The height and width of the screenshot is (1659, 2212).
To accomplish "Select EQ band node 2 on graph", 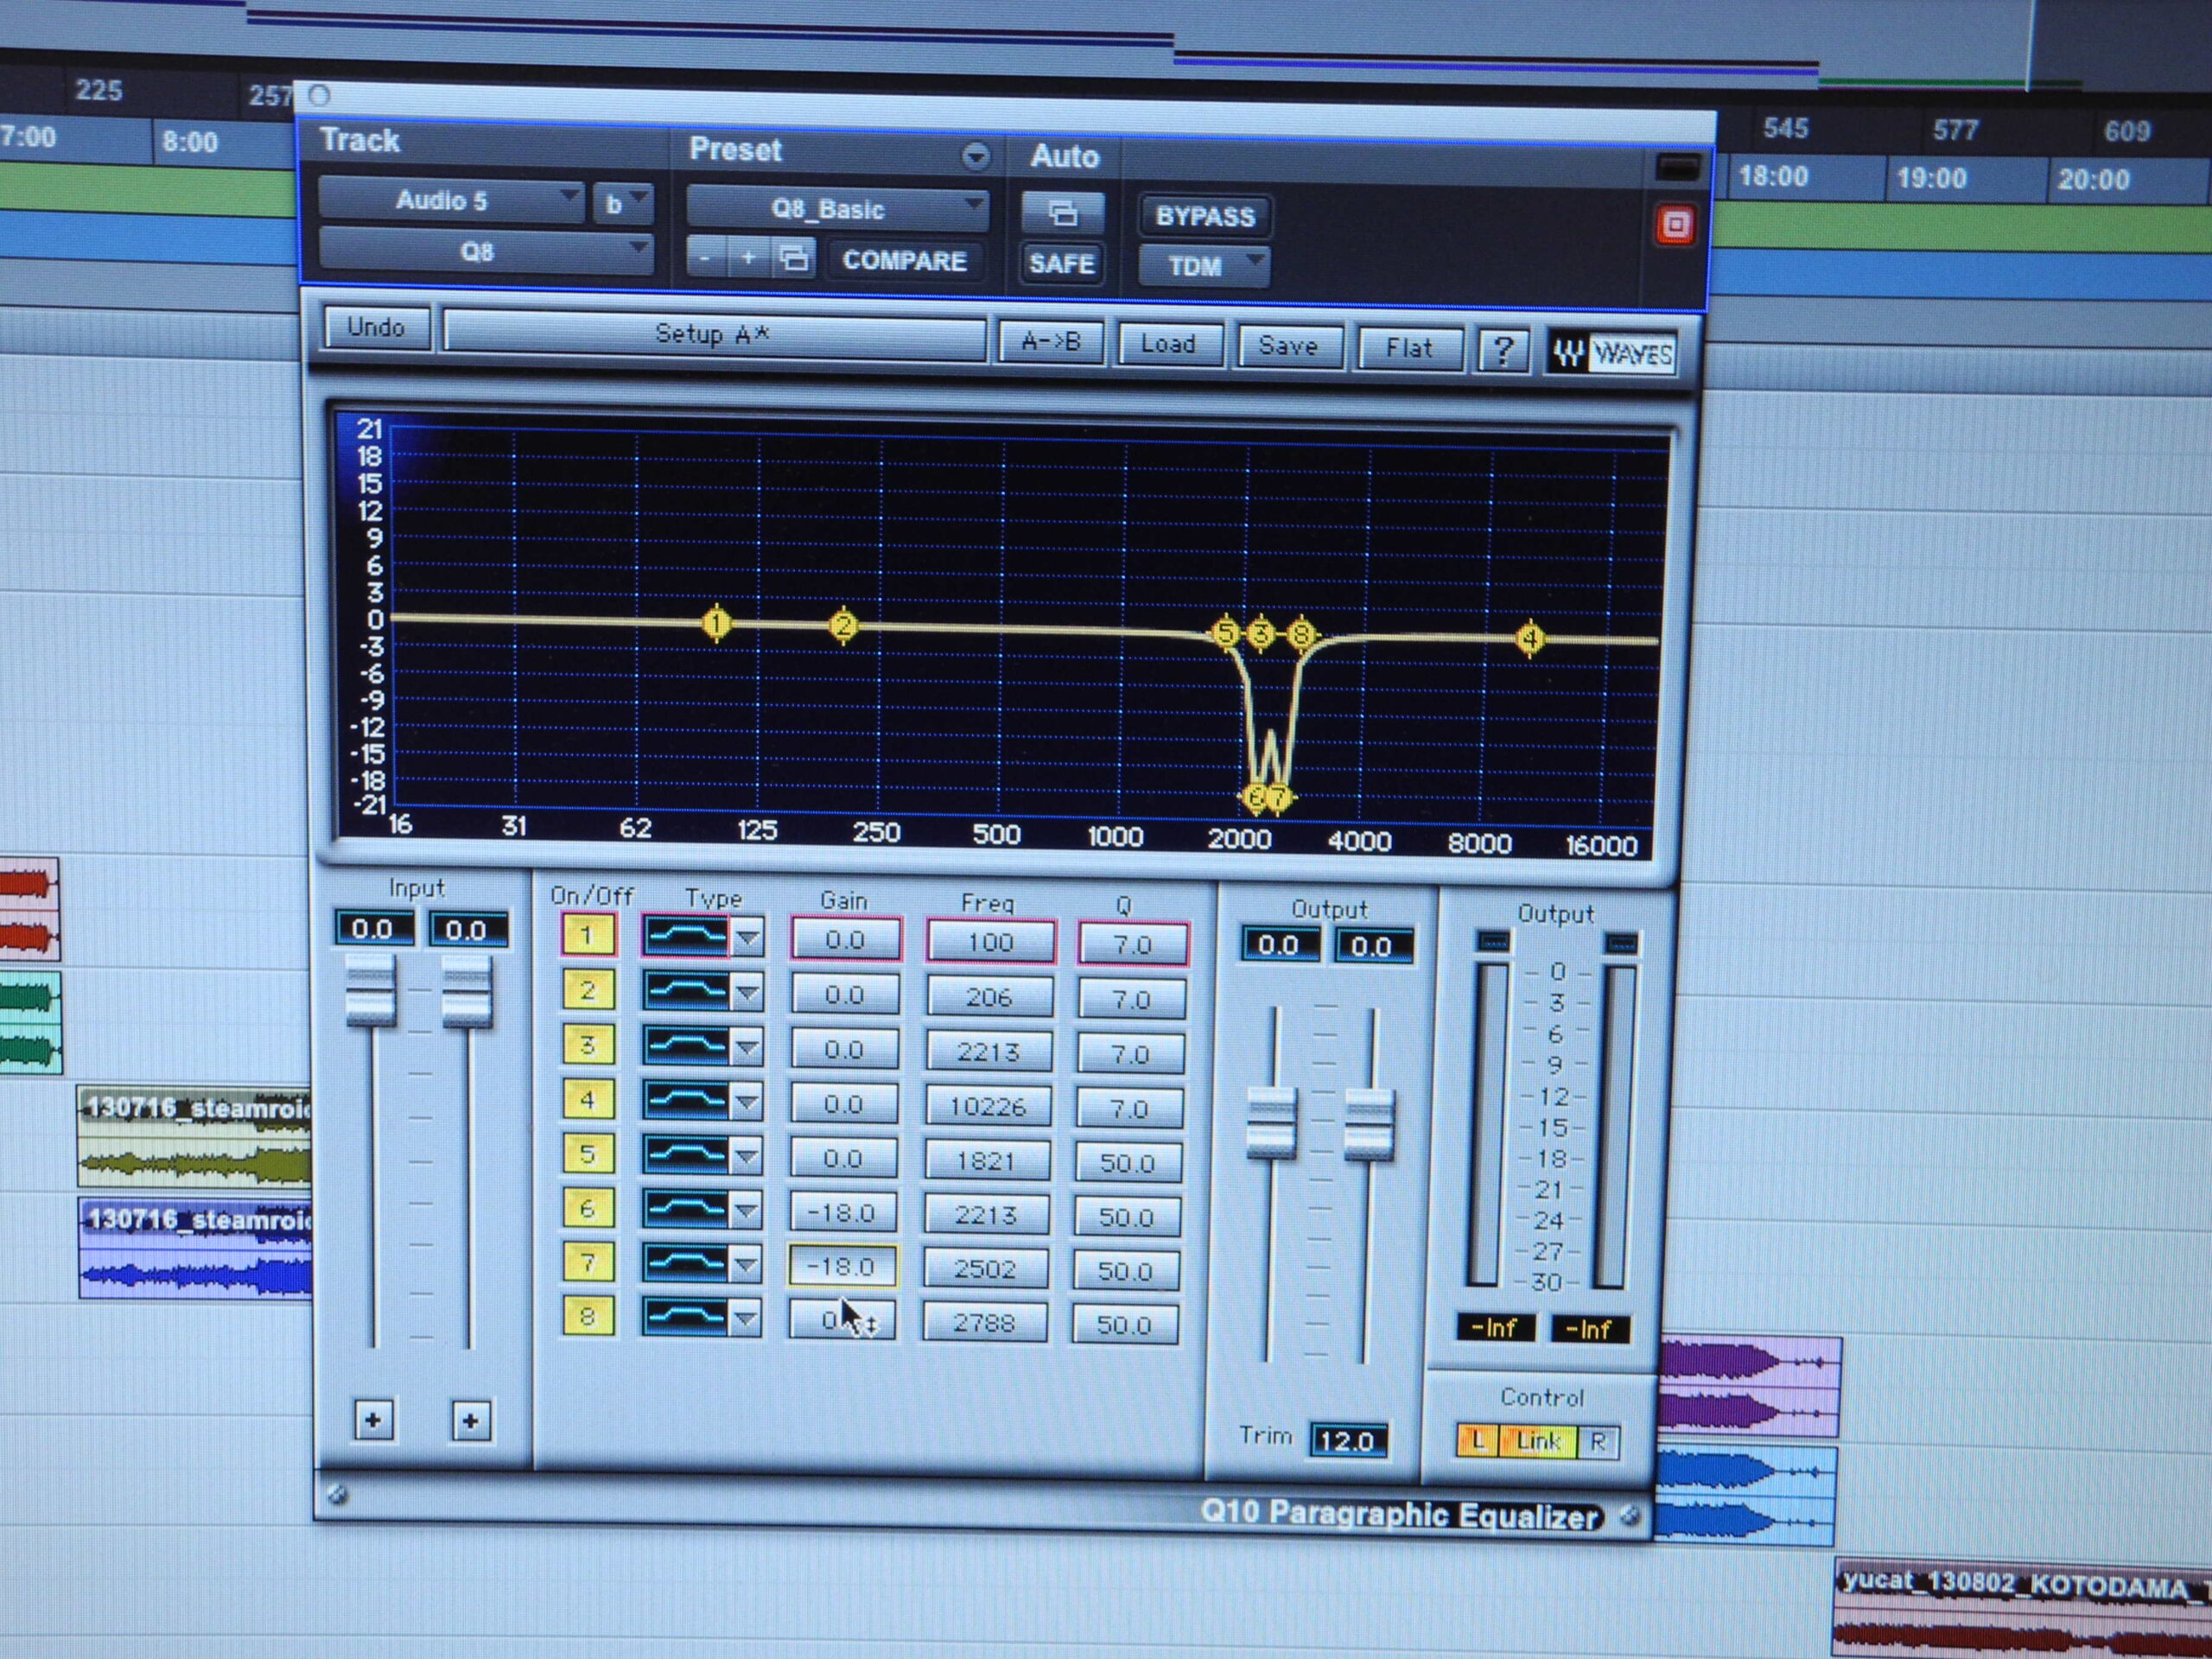I will tap(844, 626).
